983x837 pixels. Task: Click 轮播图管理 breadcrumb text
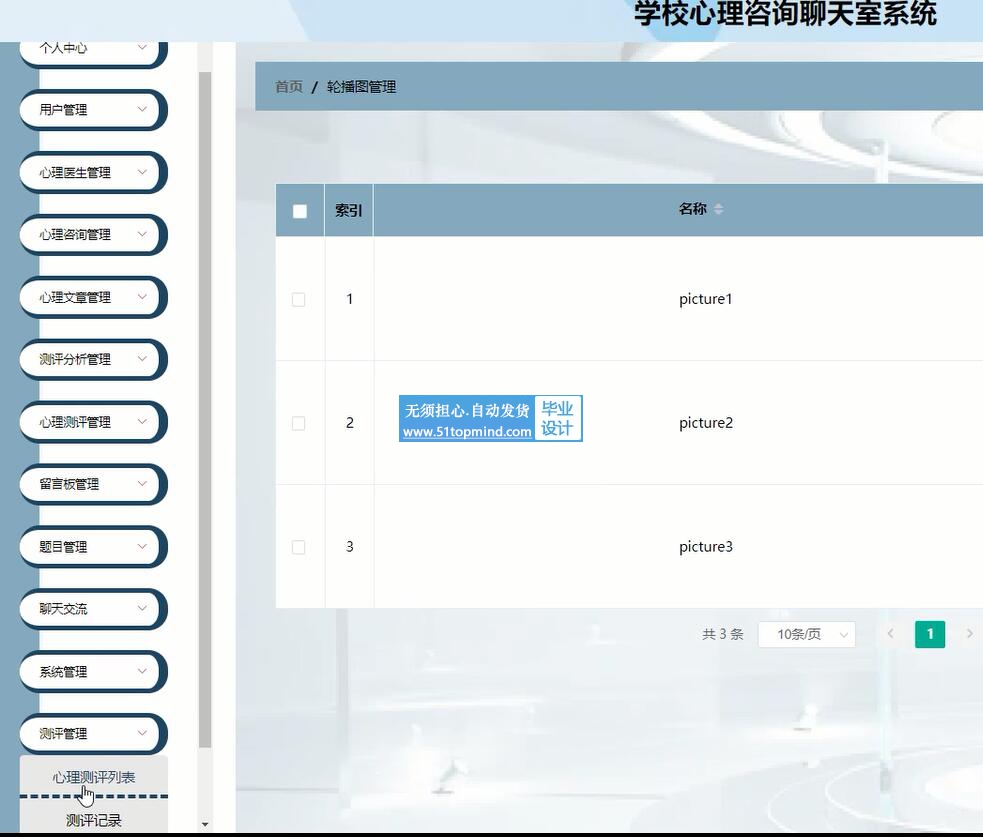361,87
